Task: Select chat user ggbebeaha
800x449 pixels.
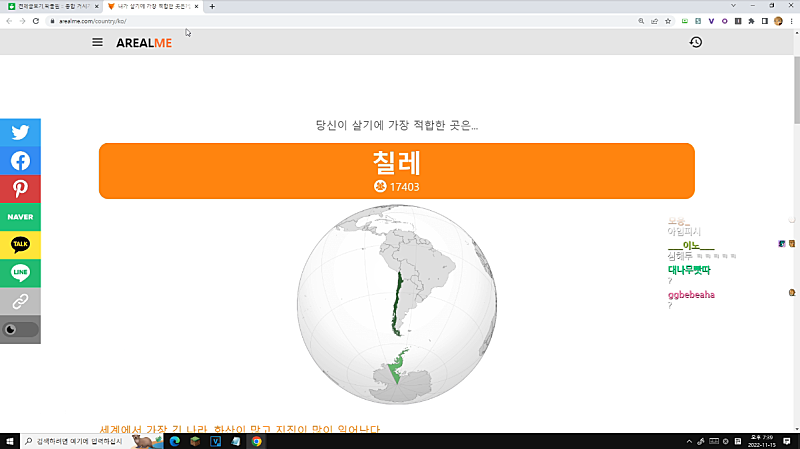Action: [691, 295]
